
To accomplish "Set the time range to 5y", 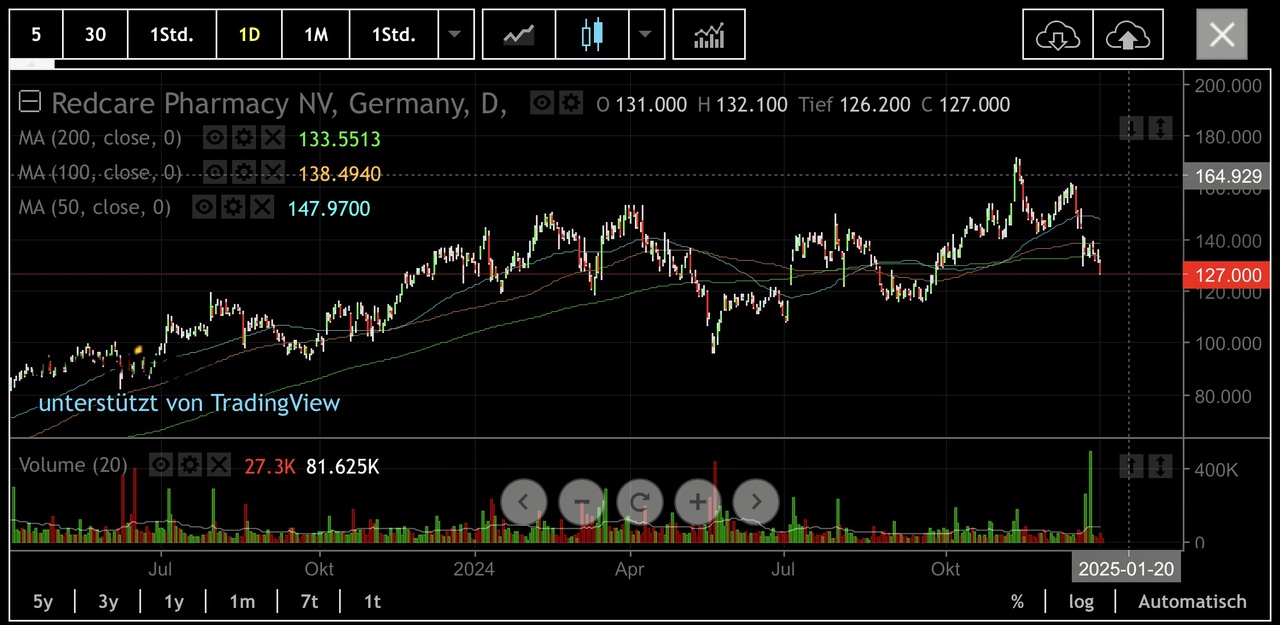I will click(x=43, y=602).
